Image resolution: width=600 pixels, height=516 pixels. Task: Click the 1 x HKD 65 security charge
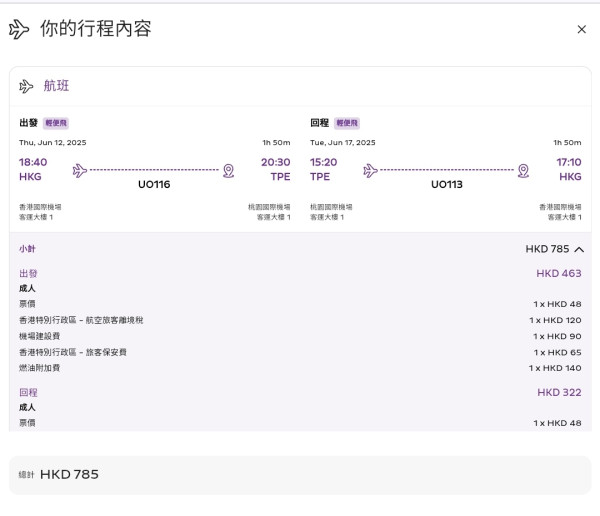click(x=558, y=352)
